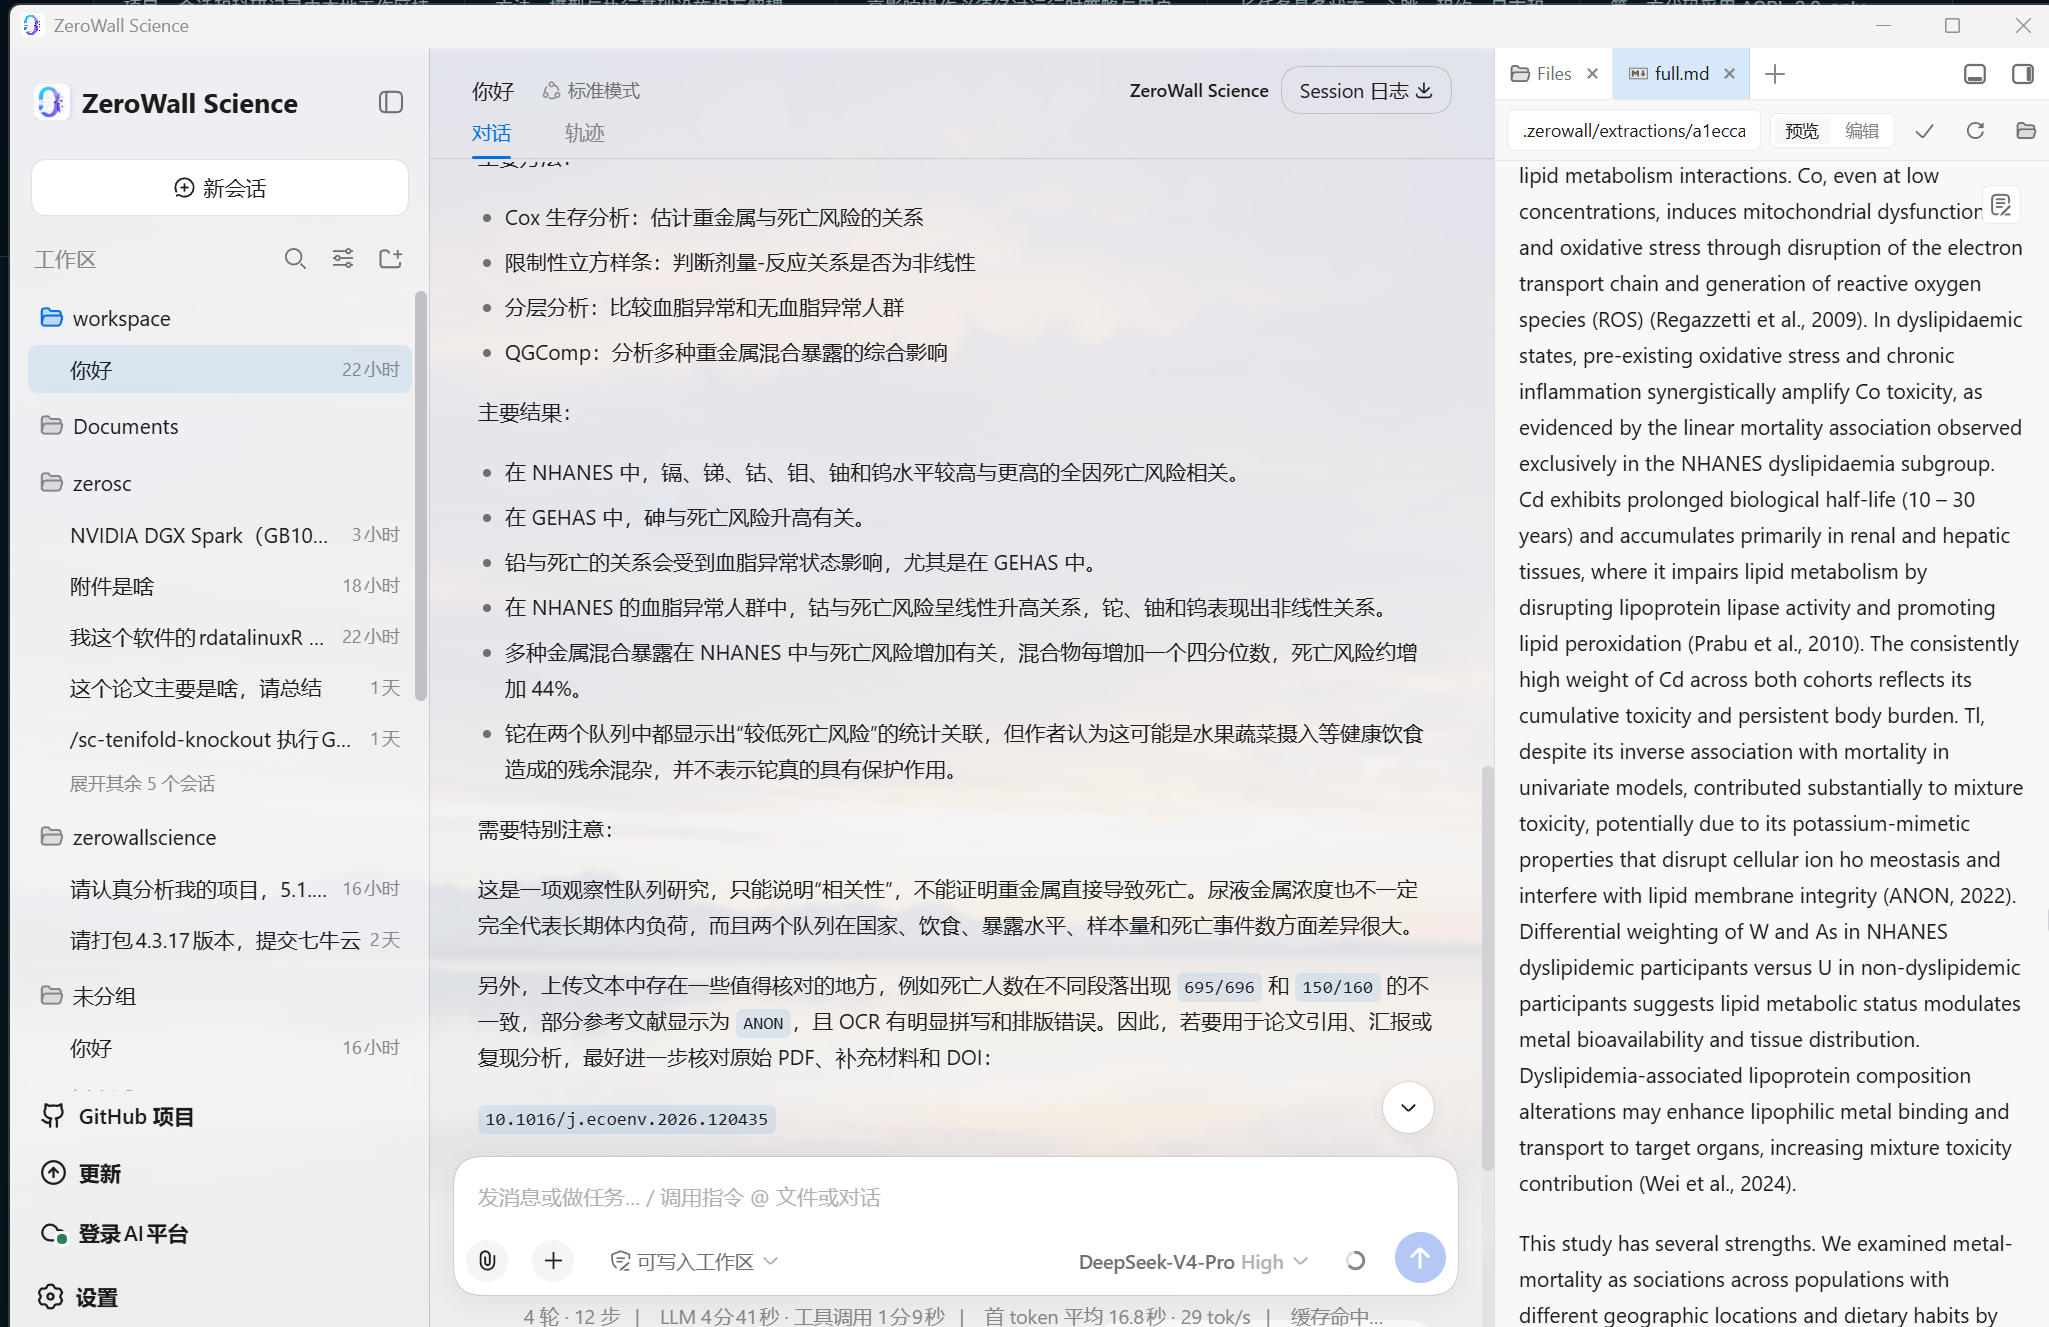Collapse the zerosc folder
This screenshot has height=1327, width=2049.
tap(220, 483)
